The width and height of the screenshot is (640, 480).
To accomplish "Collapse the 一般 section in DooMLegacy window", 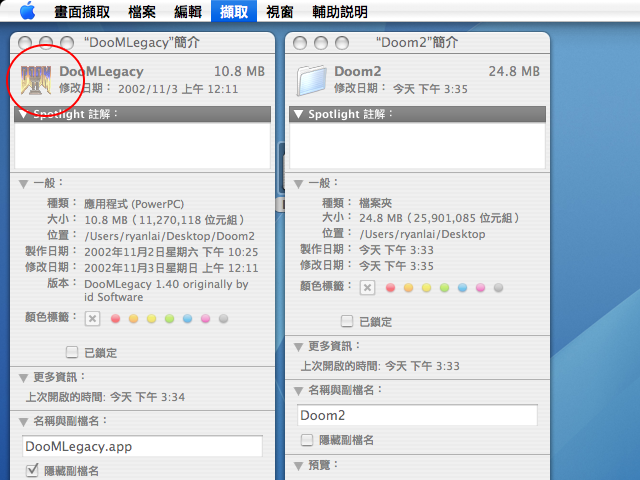I will (x=23, y=184).
